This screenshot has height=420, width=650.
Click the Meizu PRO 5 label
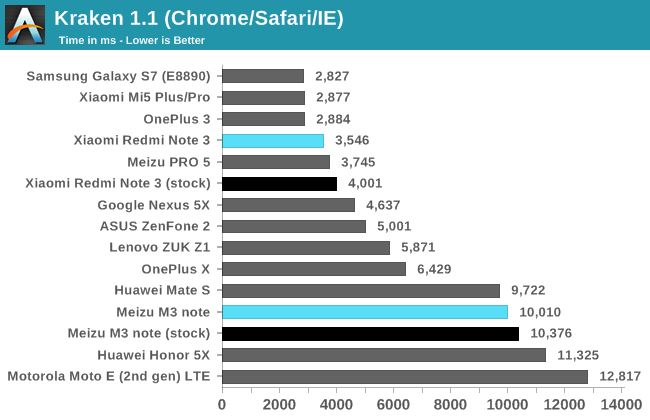pyautogui.click(x=169, y=162)
